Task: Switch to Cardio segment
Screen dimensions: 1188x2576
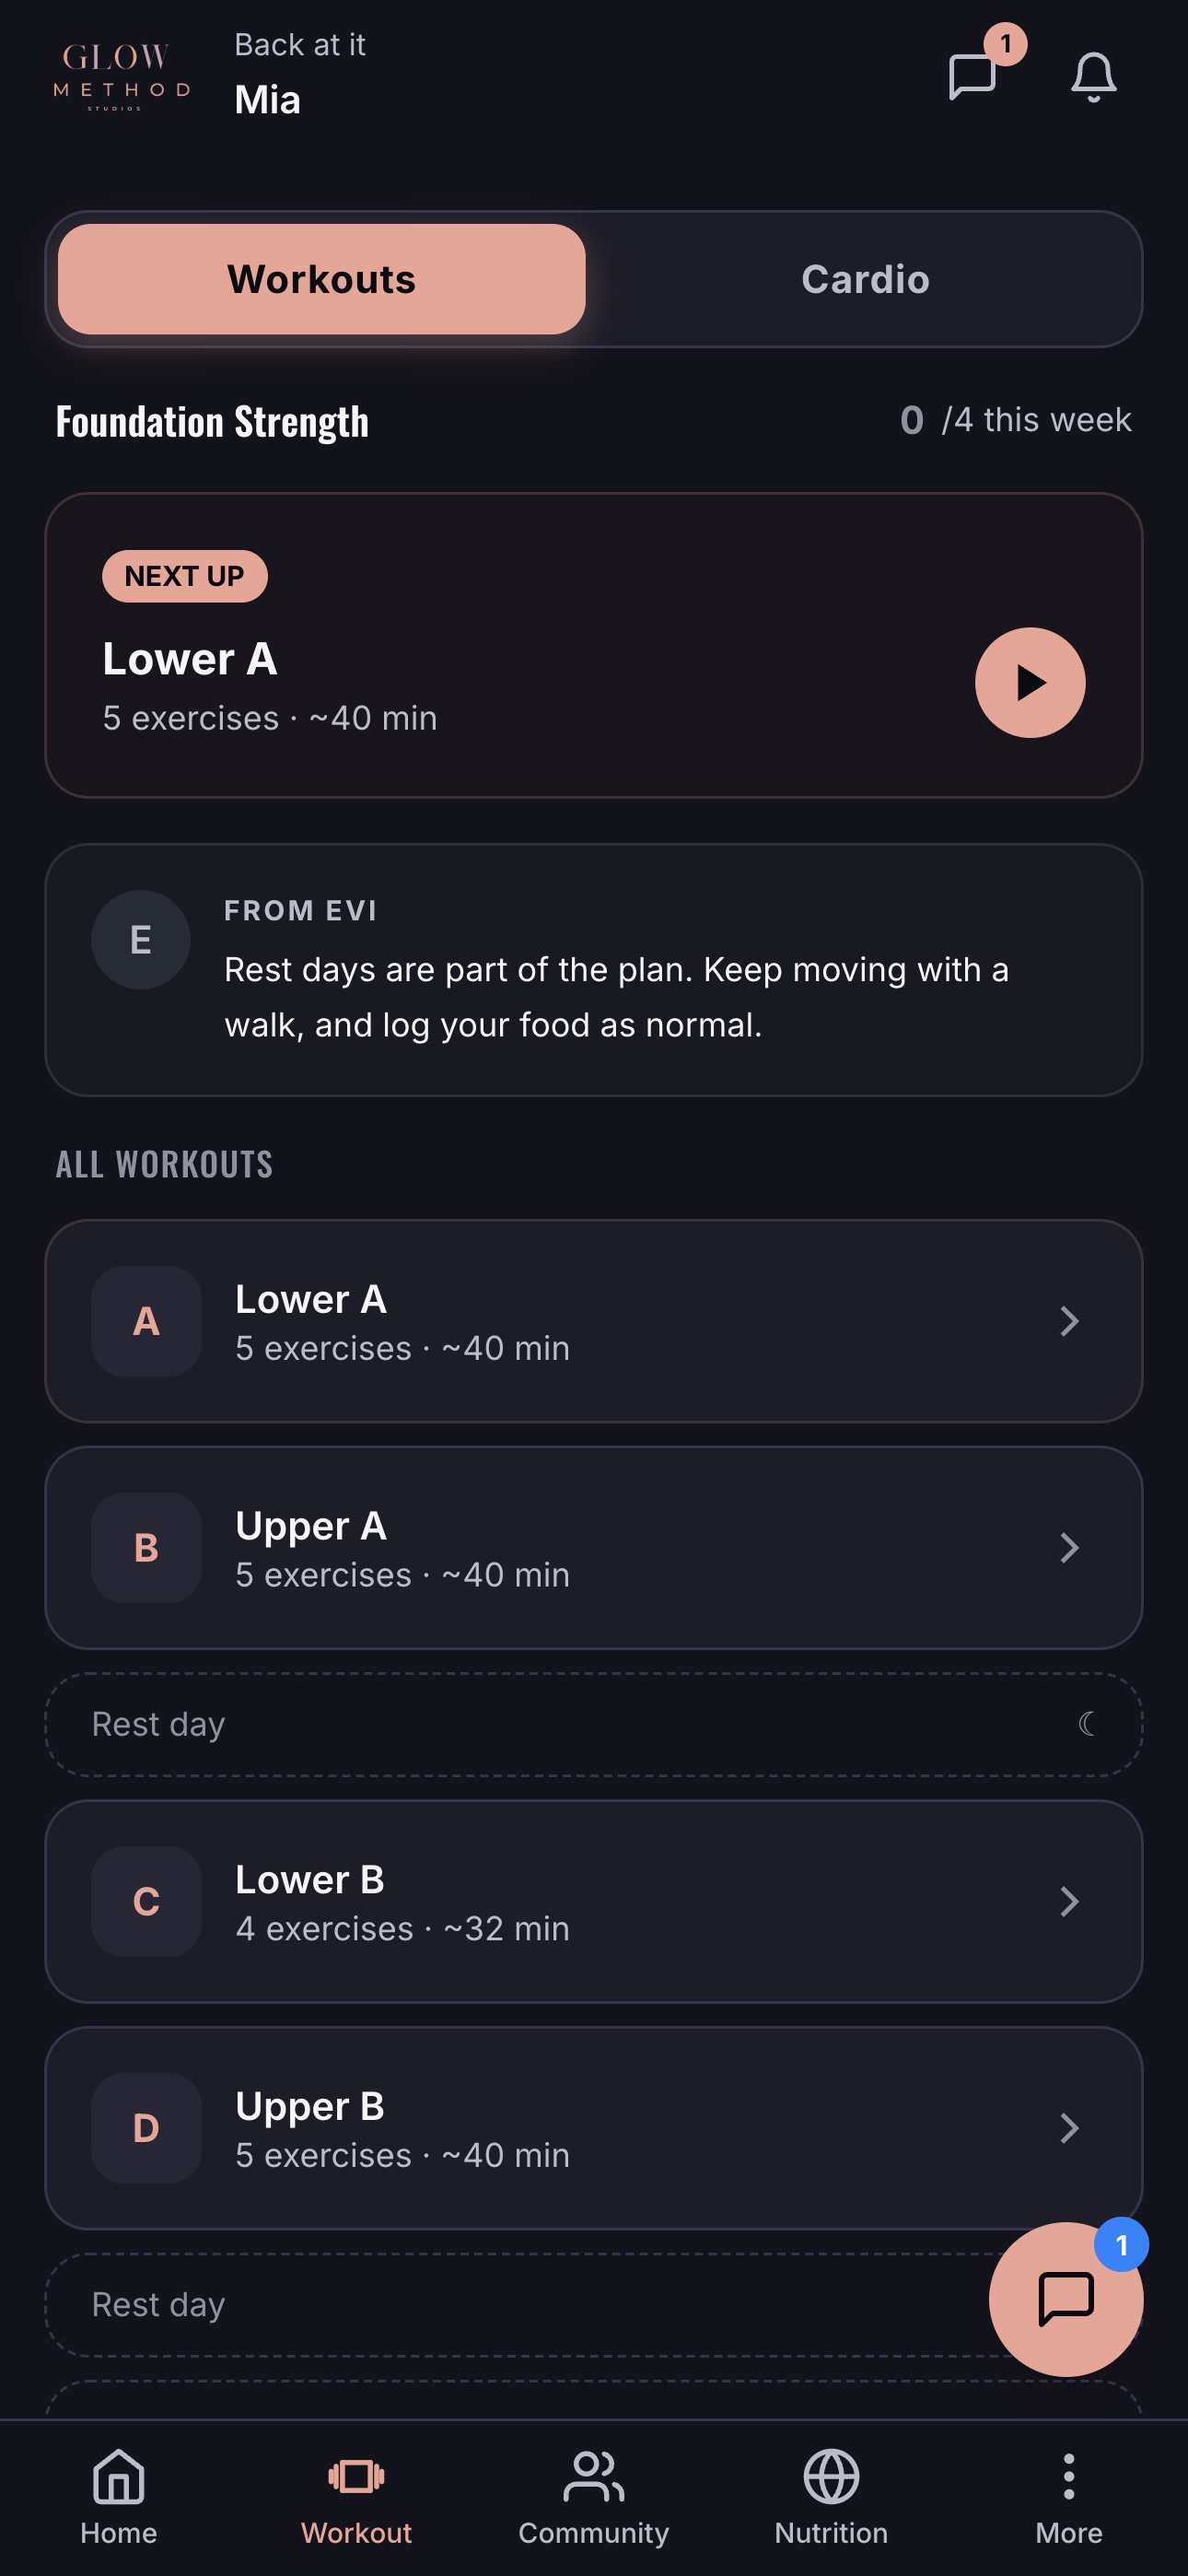Action: pos(865,279)
